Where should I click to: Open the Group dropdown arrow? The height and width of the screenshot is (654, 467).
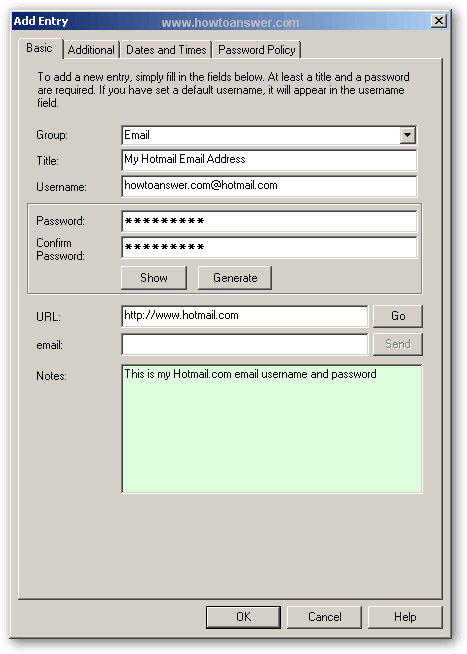point(407,135)
